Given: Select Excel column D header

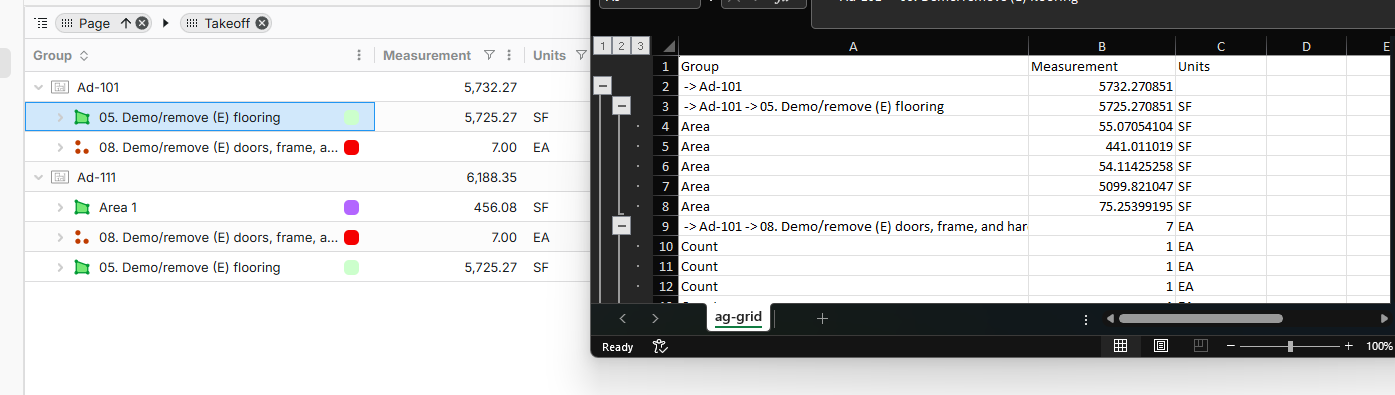Looking at the screenshot, I should coord(1306,46).
